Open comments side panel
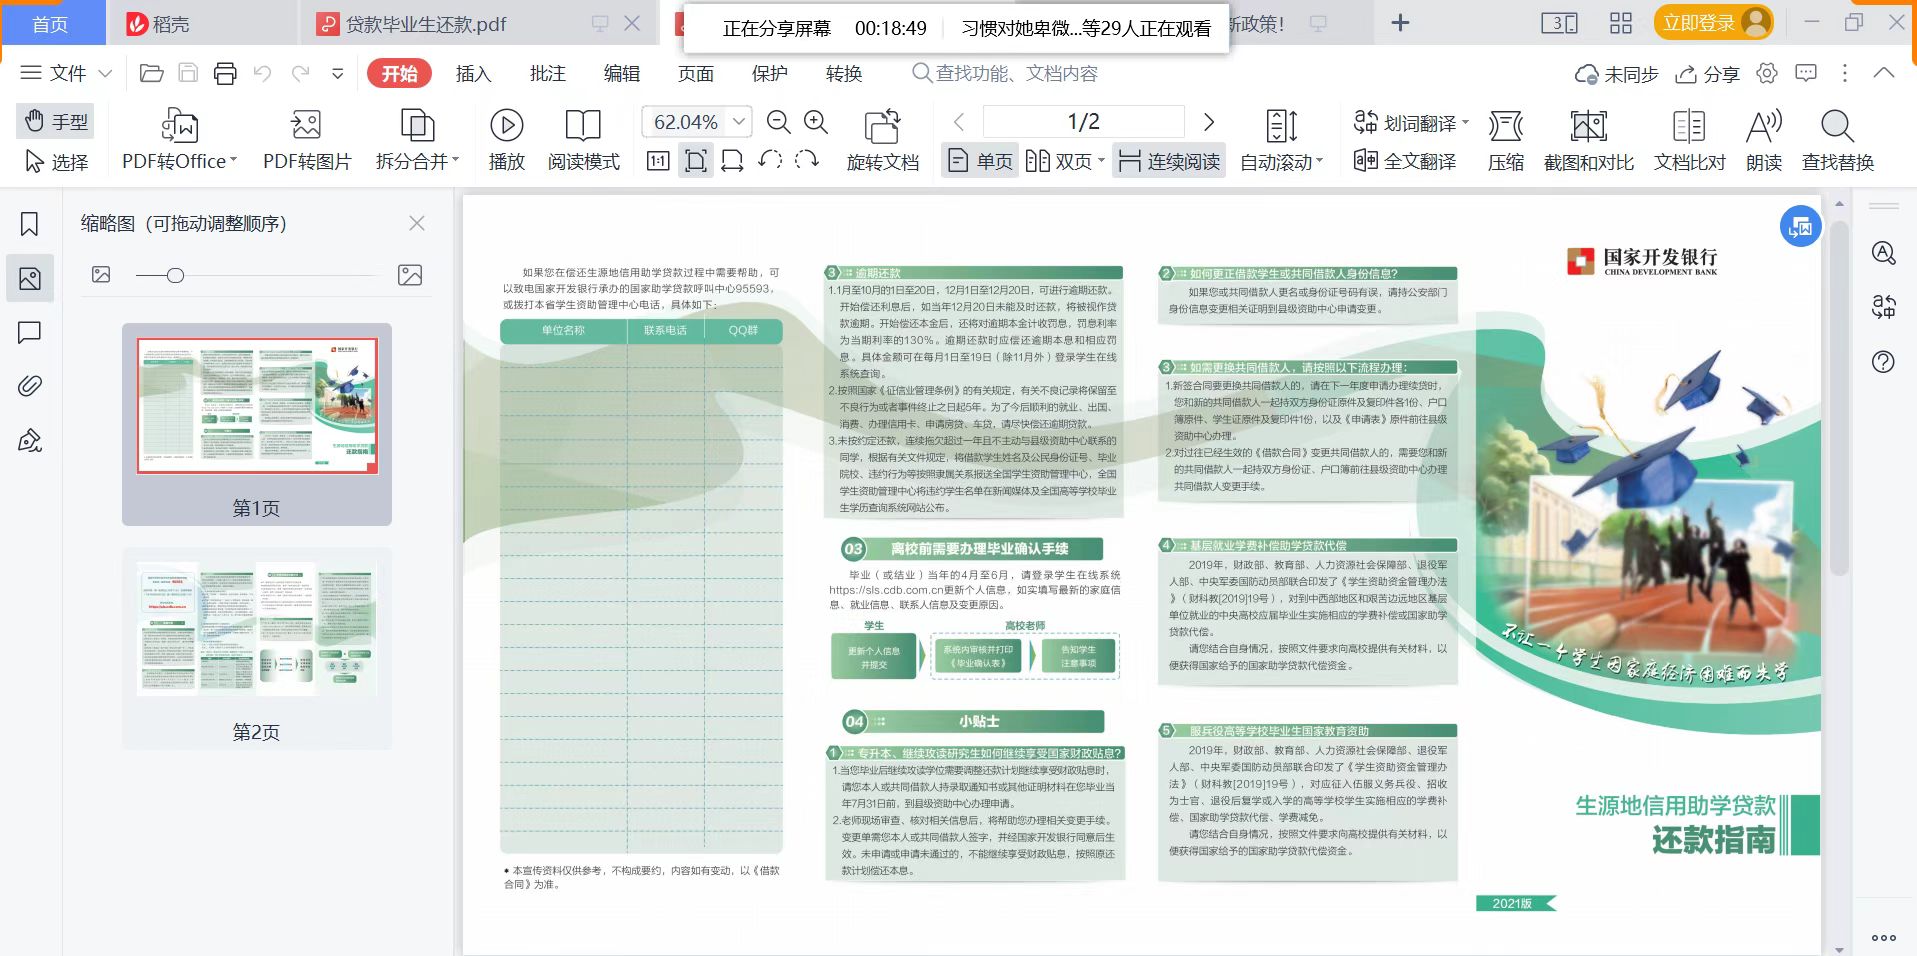Image resolution: width=1917 pixels, height=956 pixels. tap(30, 332)
